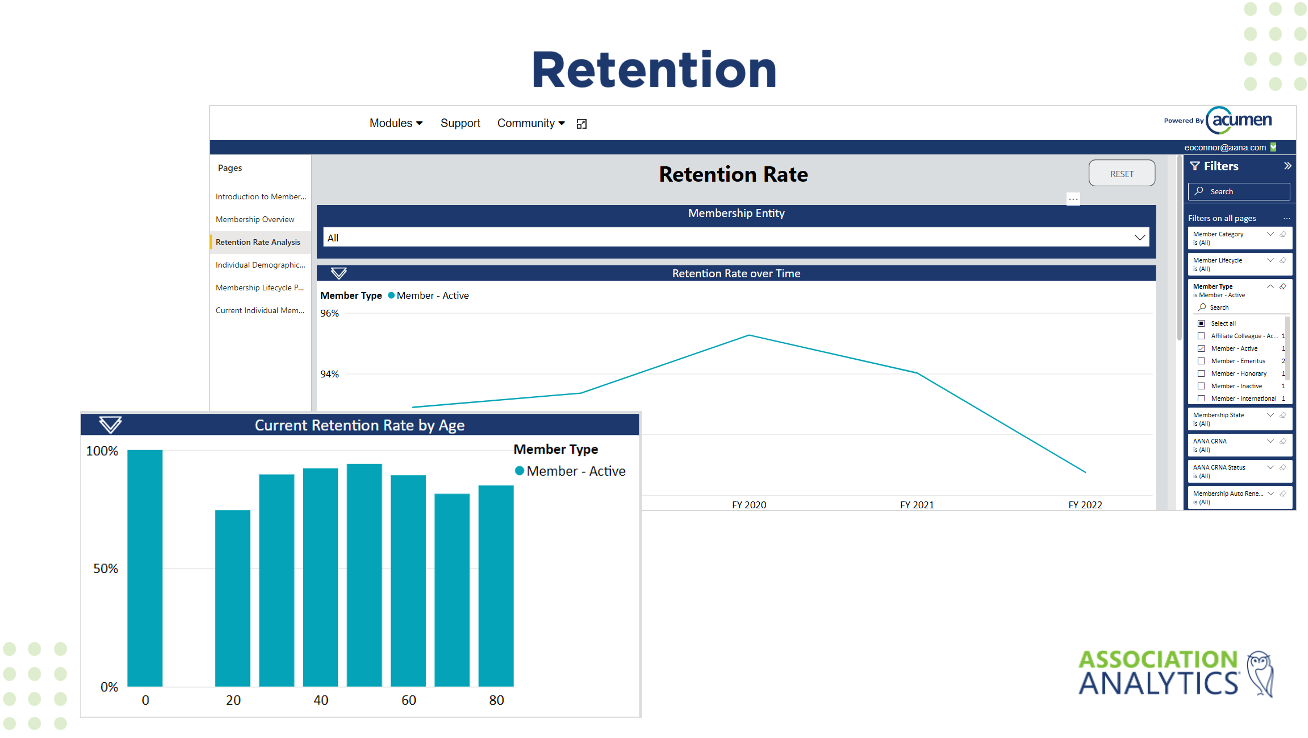
Task: Click the funnel icon on Current Retention Rate chart
Action: [x=110, y=424]
